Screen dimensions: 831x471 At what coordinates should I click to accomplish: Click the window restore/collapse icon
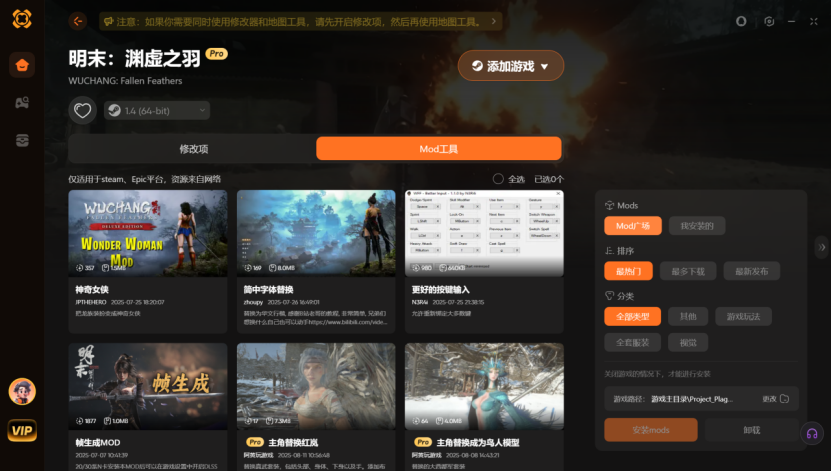click(814, 21)
